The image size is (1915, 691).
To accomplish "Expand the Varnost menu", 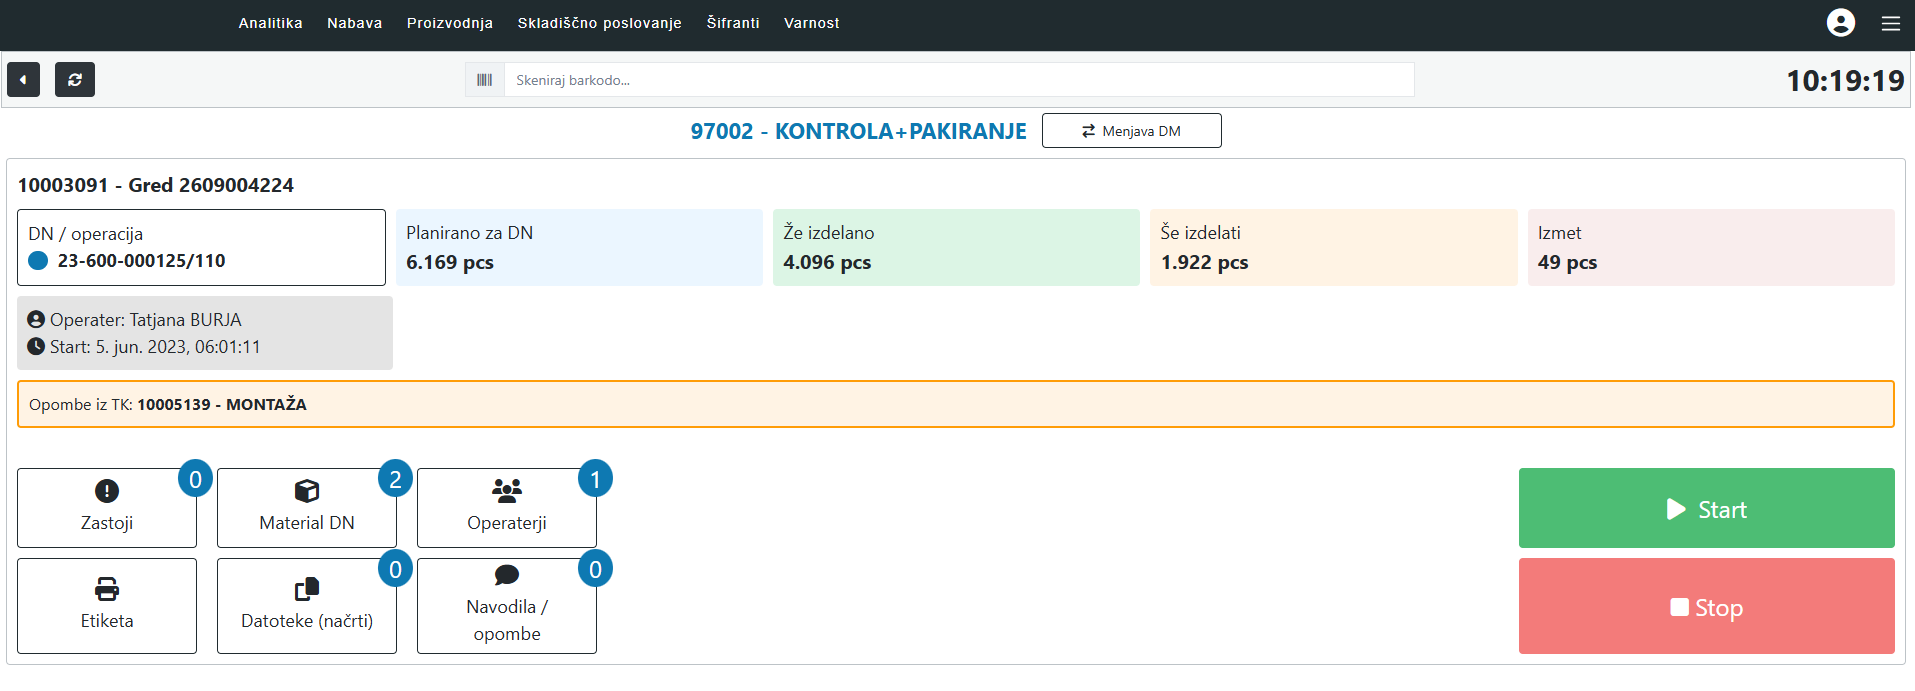I will coord(811,23).
